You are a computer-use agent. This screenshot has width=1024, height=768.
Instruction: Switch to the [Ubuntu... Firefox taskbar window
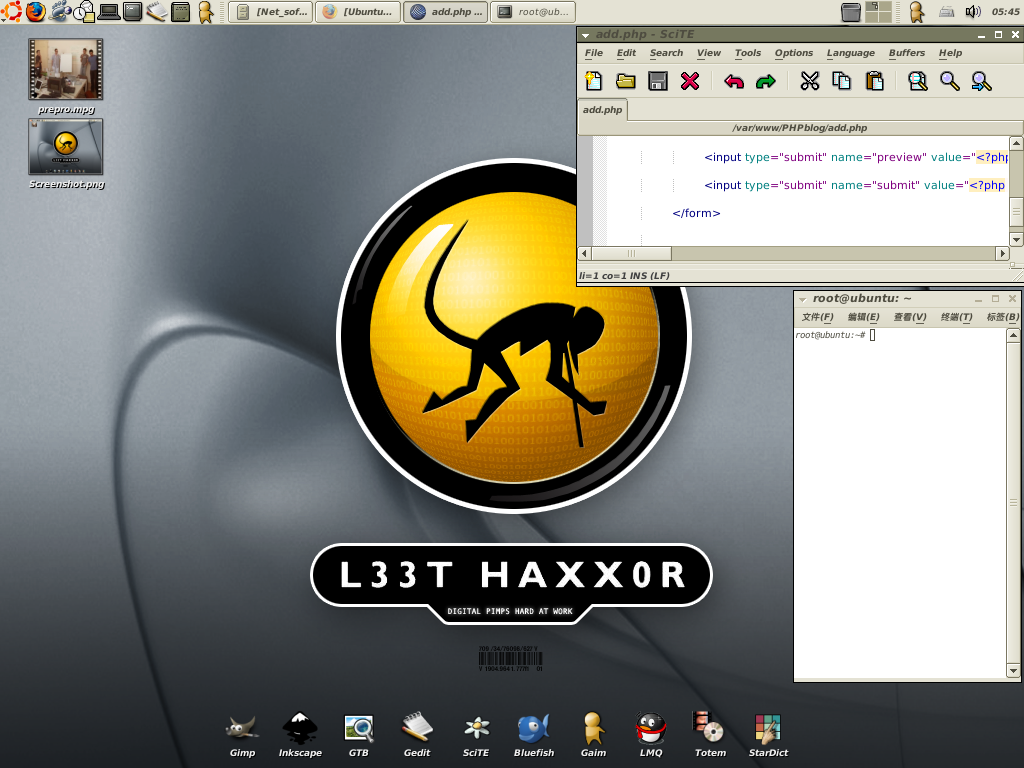click(x=358, y=12)
